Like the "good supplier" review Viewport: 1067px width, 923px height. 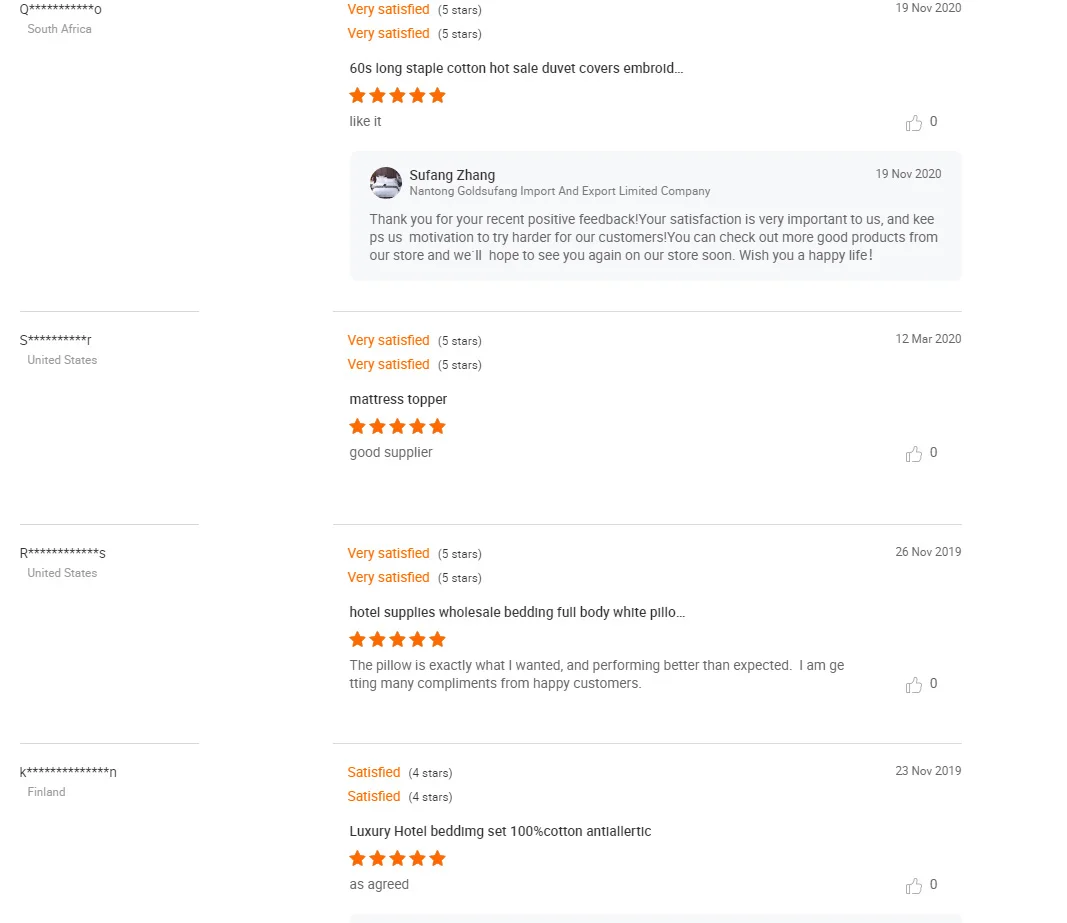pyautogui.click(x=914, y=454)
